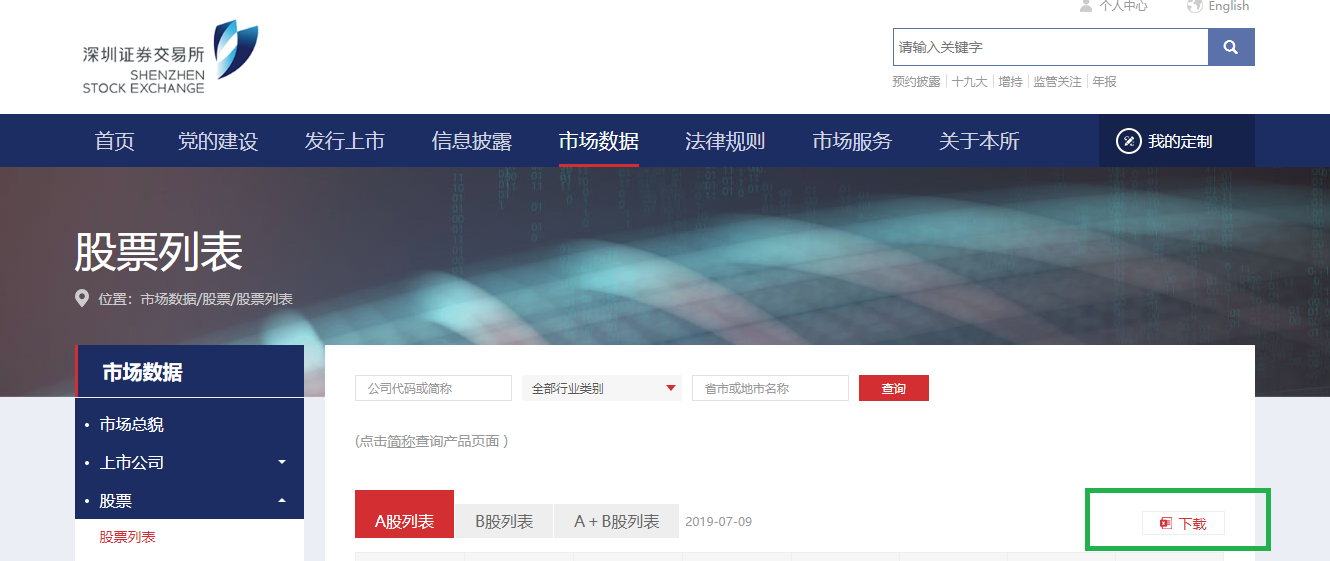Open the 党的建设 navigation menu
1330x561 pixels.
[x=218, y=141]
